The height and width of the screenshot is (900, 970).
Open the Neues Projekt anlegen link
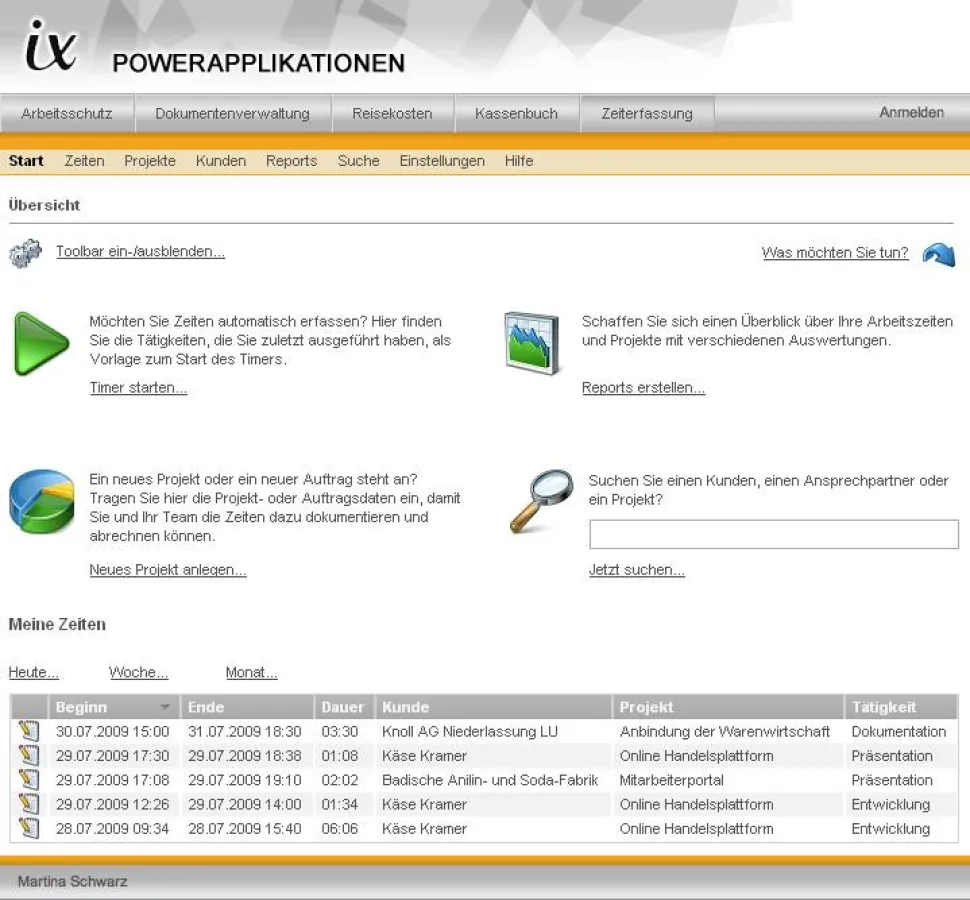click(x=168, y=570)
